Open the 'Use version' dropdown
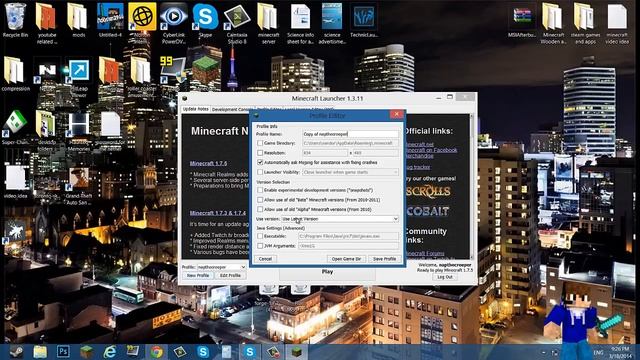This screenshot has width=640, height=360. [340, 219]
